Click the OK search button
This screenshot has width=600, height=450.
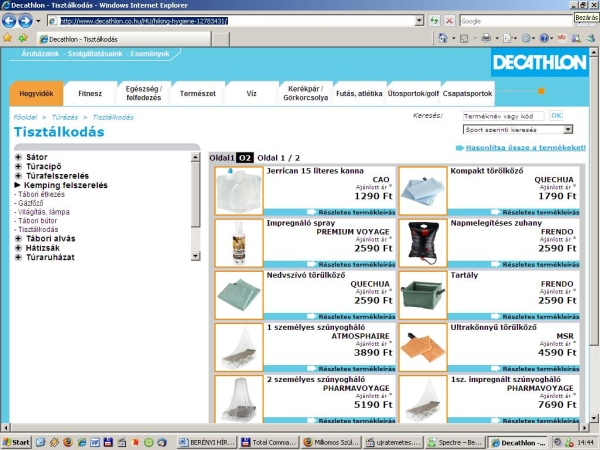pyautogui.click(x=556, y=116)
